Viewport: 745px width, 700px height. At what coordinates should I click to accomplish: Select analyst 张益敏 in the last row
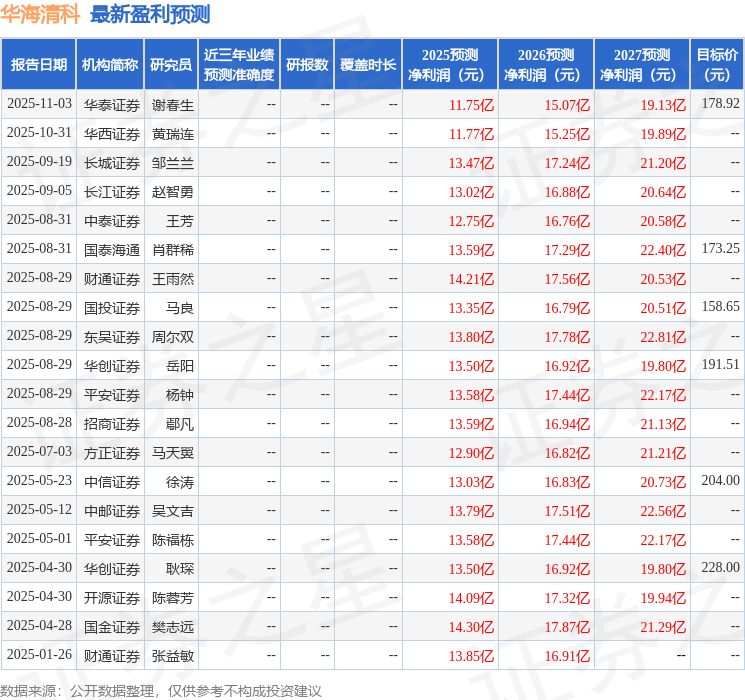pyautogui.click(x=172, y=655)
